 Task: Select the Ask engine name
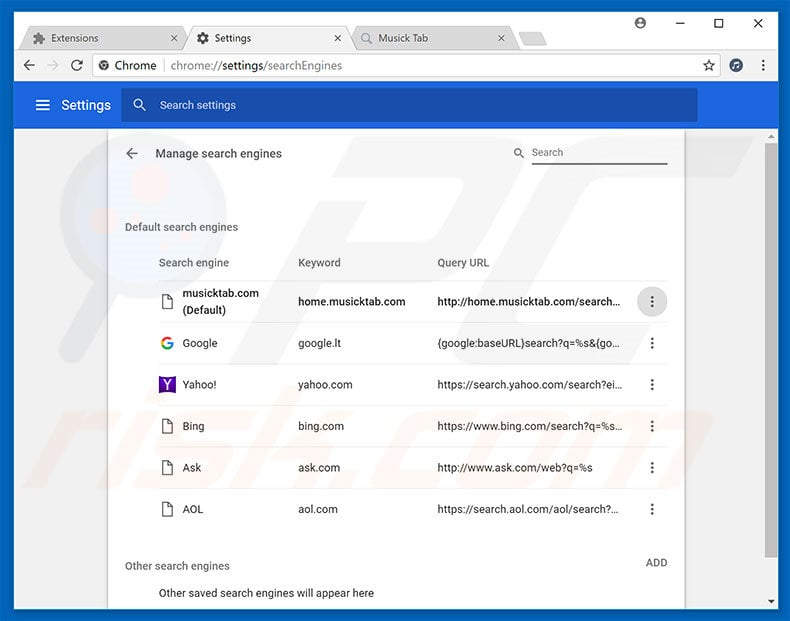click(191, 467)
